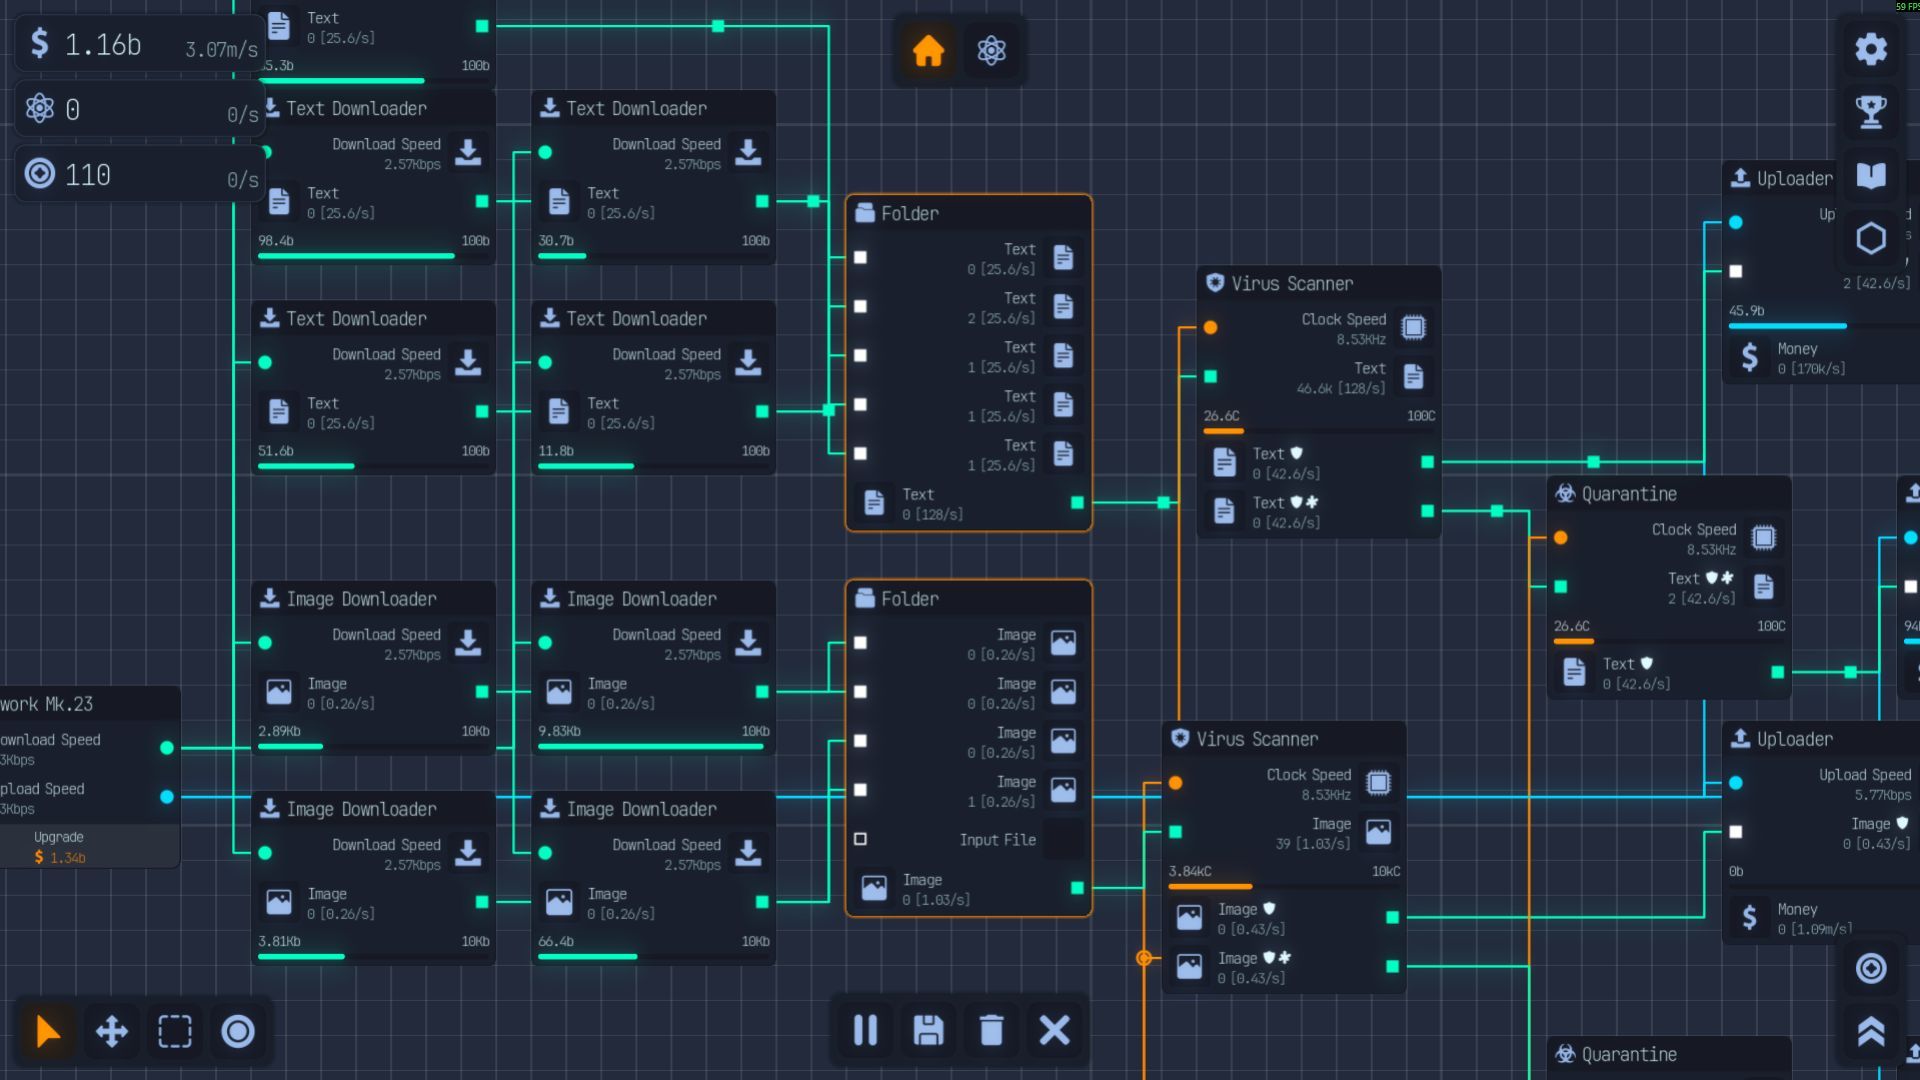Open the book guide icon
Image resolution: width=1920 pixels, height=1080 pixels.
1870,175
